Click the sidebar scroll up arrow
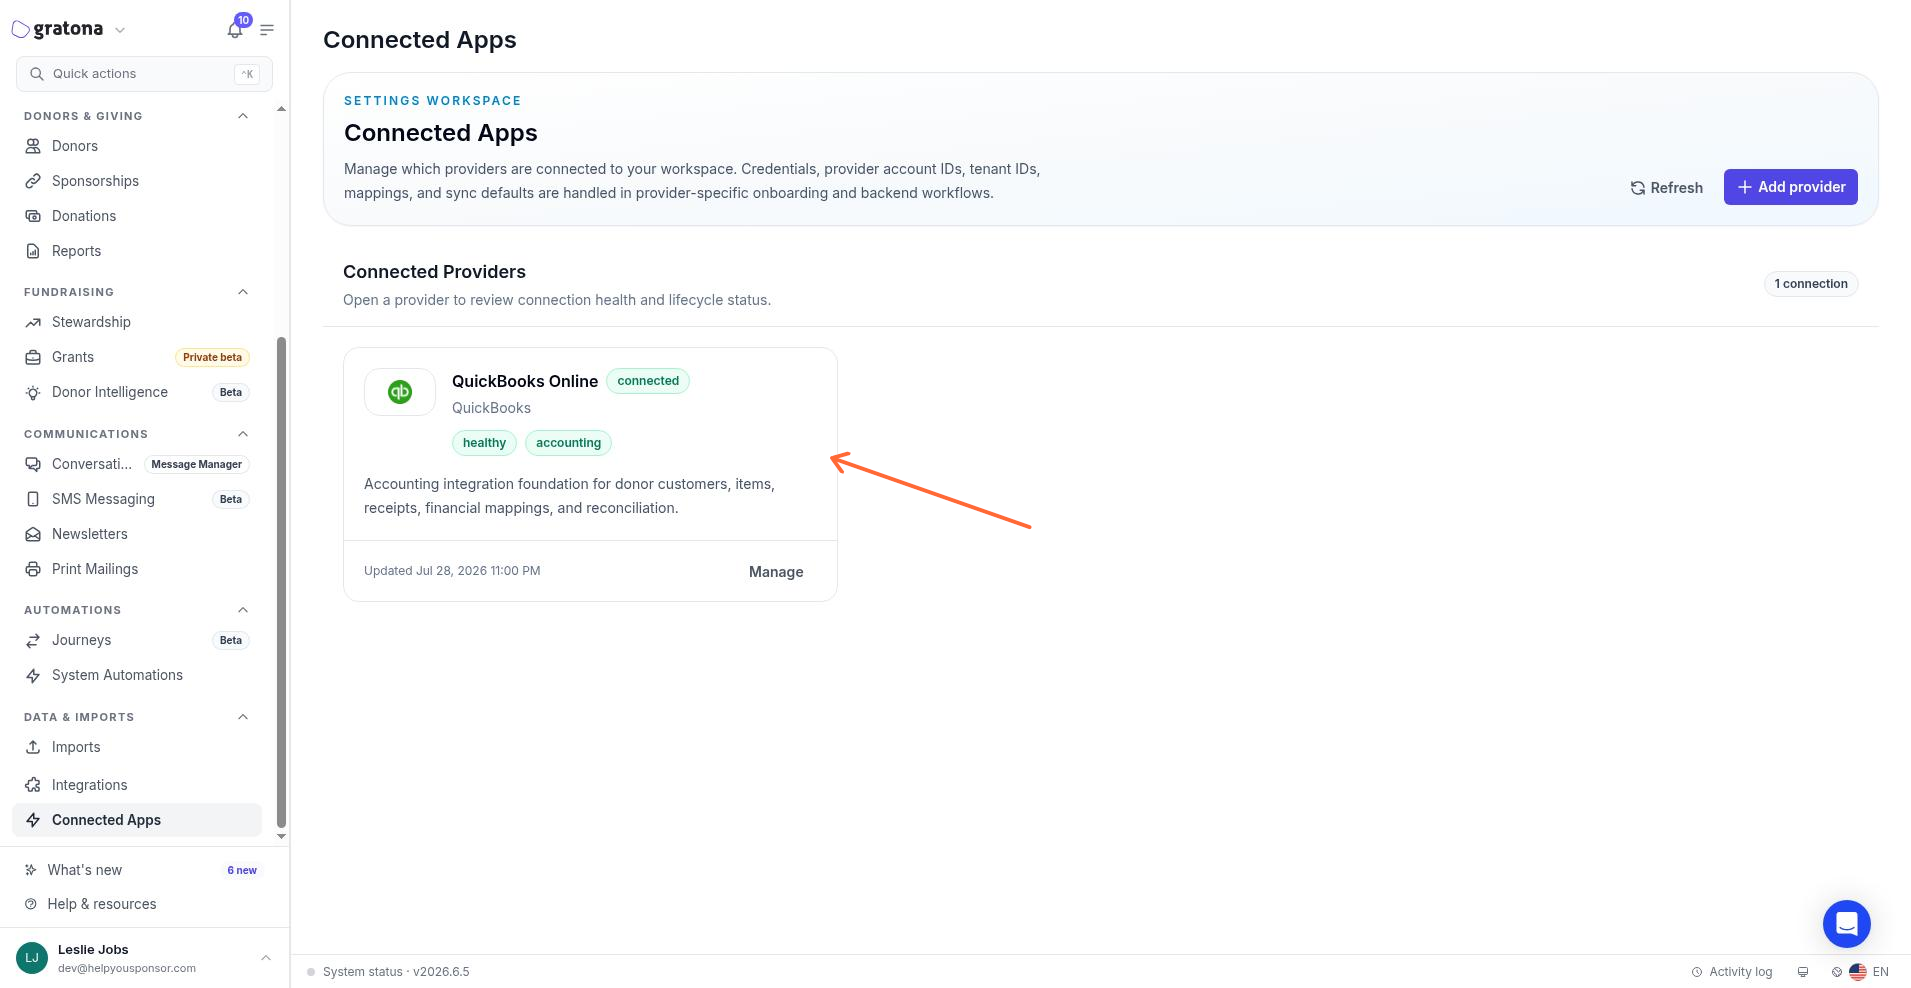This screenshot has width=1911, height=988. pos(281,109)
